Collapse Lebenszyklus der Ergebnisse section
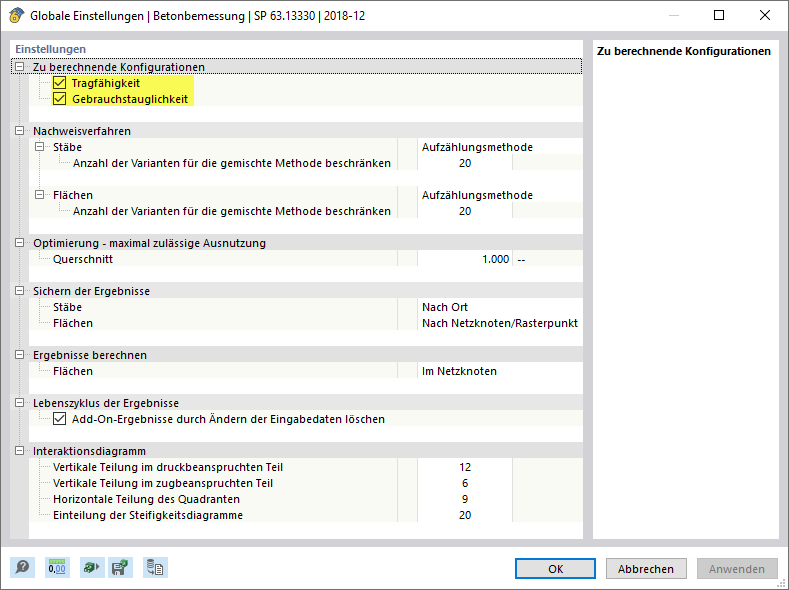Image resolution: width=789 pixels, height=590 pixels. click(19, 402)
